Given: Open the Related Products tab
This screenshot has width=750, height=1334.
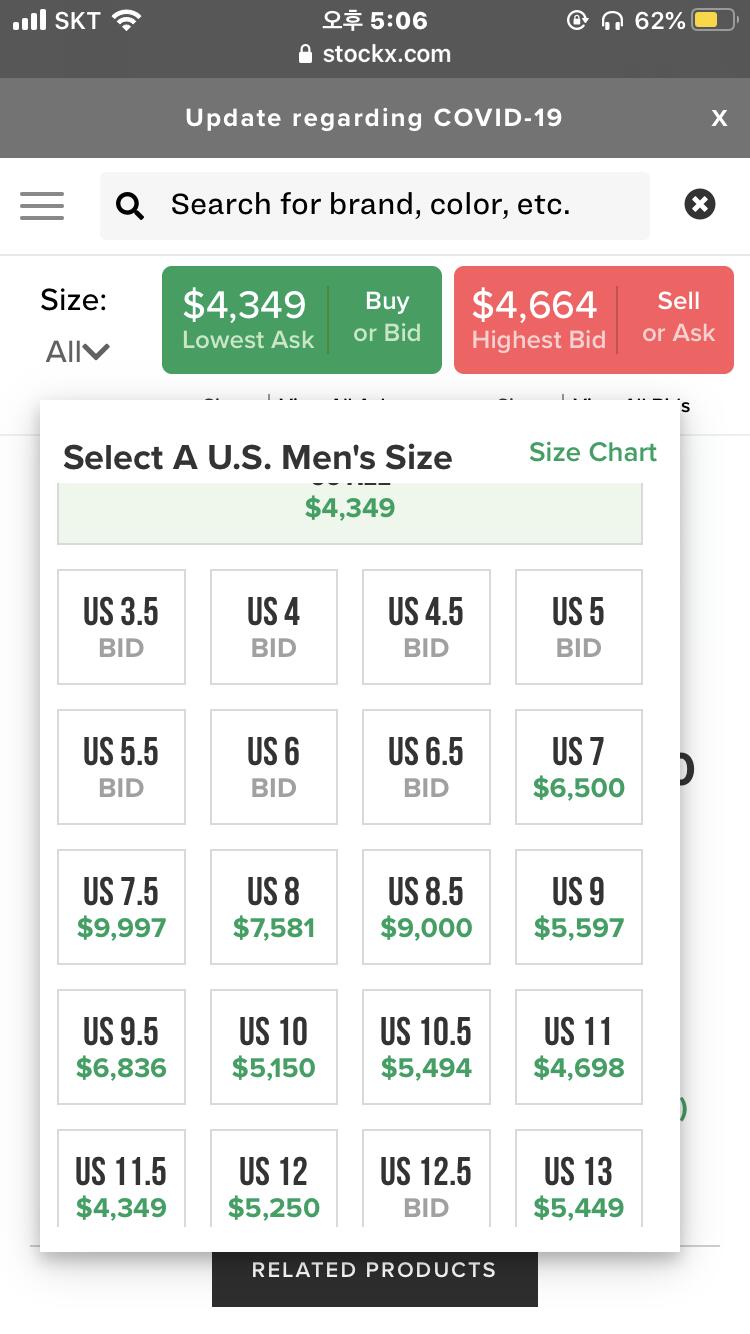Looking at the screenshot, I should (x=374, y=1270).
